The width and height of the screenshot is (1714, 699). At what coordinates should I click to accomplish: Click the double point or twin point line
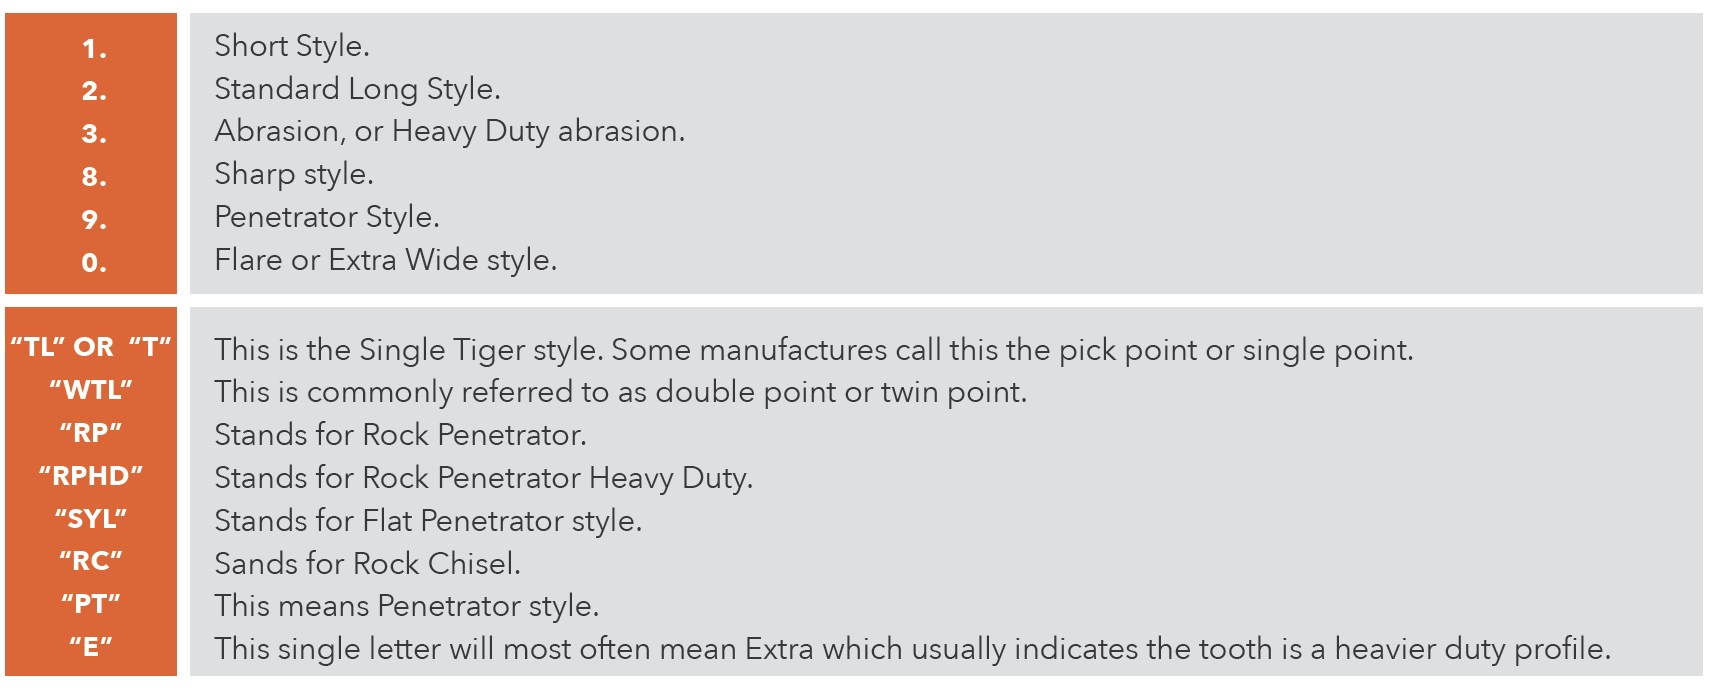point(620,392)
